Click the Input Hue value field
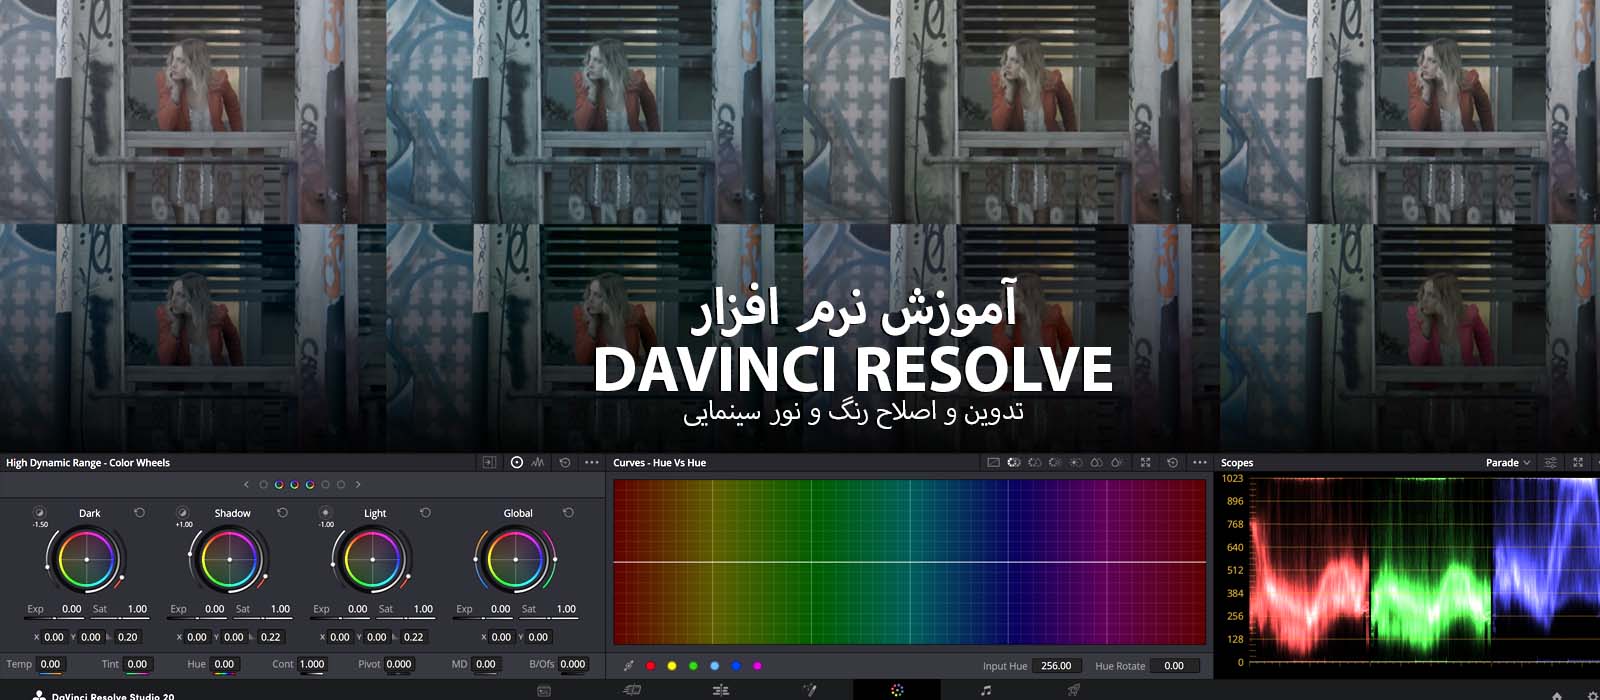This screenshot has height=700, width=1600. click(x=1056, y=666)
